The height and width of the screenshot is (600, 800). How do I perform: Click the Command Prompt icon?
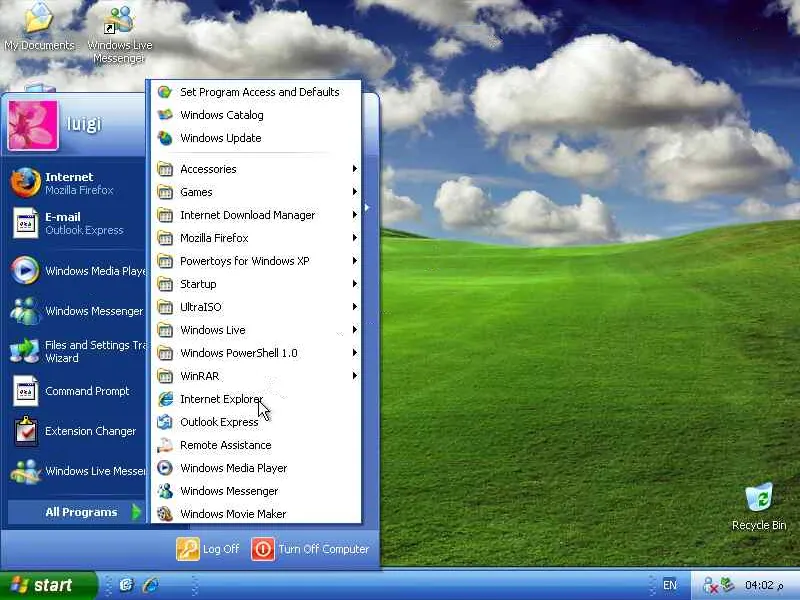25,391
